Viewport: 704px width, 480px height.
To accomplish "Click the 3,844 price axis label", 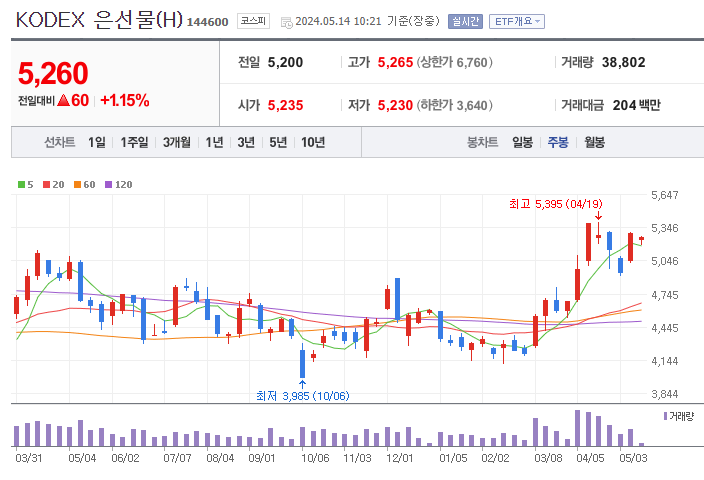I will click(x=664, y=394).
